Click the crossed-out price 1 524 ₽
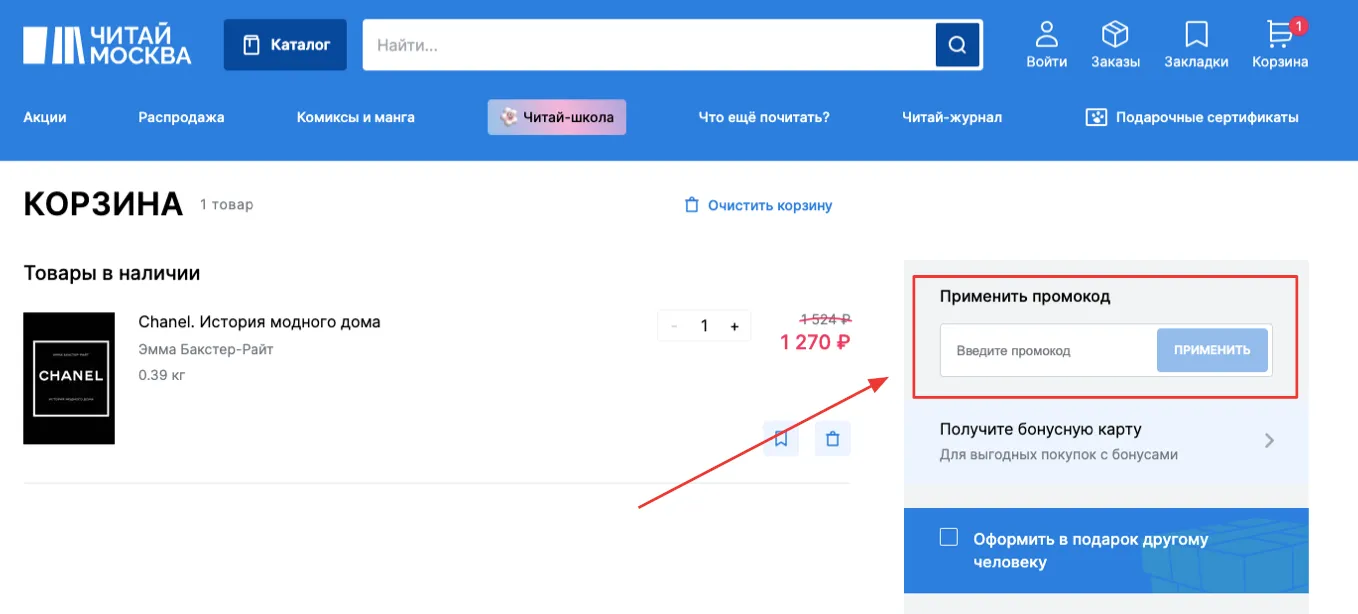Image resolution: width=1358 pixels, height=614 pixels. pyautogui.click(x=825, y=319)
